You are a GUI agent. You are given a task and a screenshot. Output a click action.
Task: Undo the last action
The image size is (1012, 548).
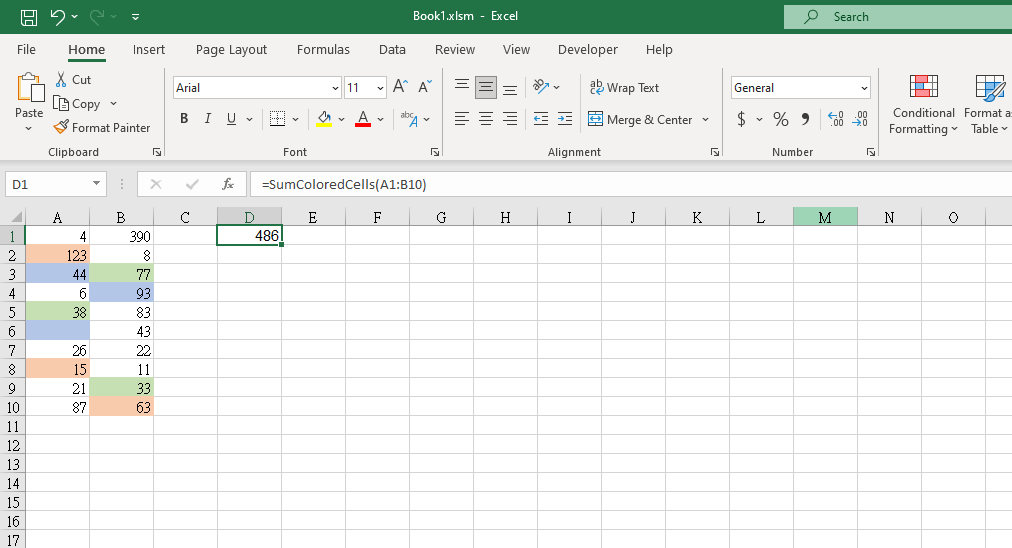[x=58, y=17]
